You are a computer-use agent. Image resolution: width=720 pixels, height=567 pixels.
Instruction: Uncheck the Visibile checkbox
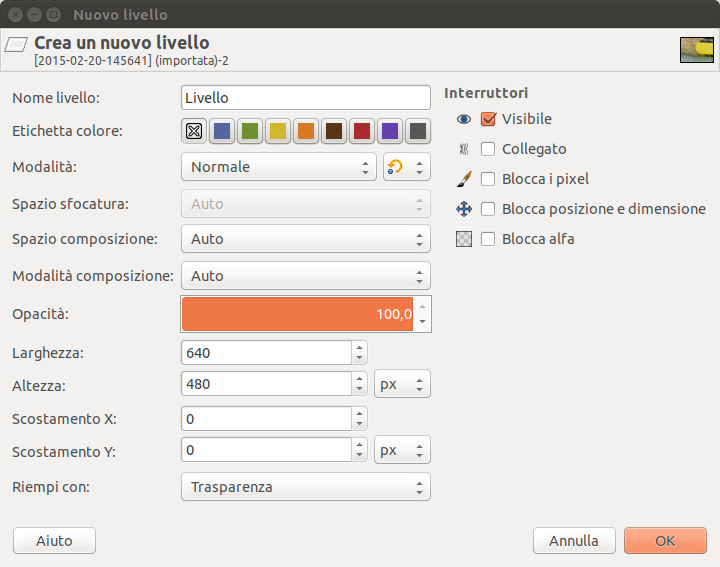coord(488,119)
